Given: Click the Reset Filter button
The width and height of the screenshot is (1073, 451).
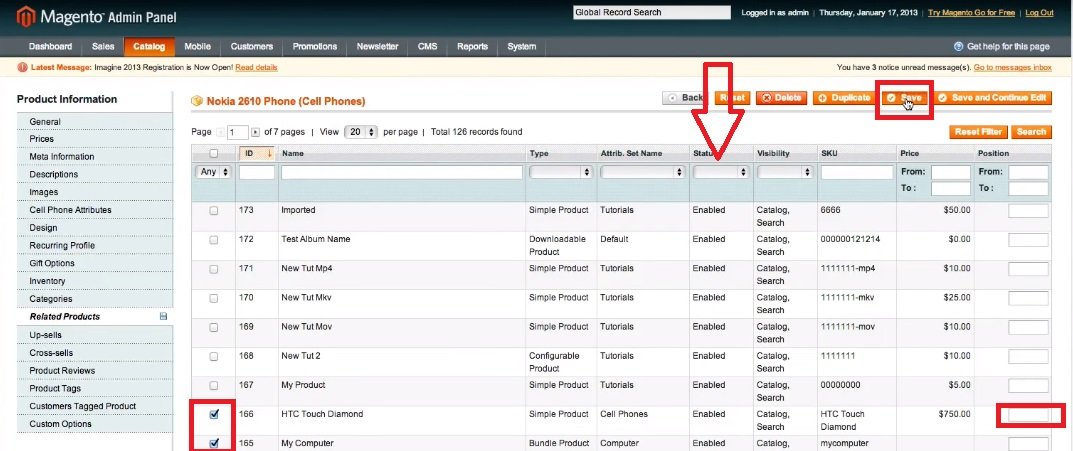Looking at the screenshot, I should pos(978,131).
